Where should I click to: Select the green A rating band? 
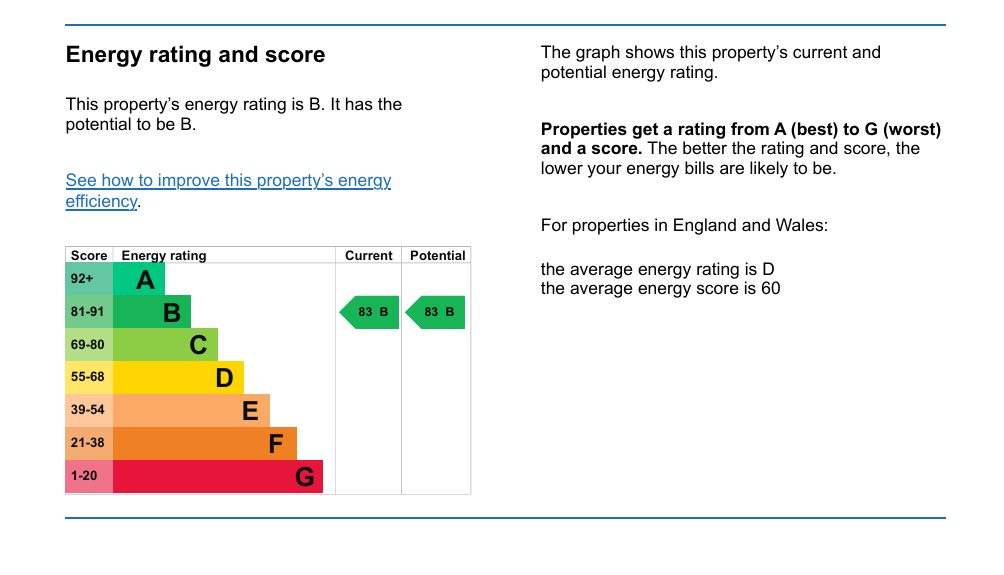tap(139, 280)
